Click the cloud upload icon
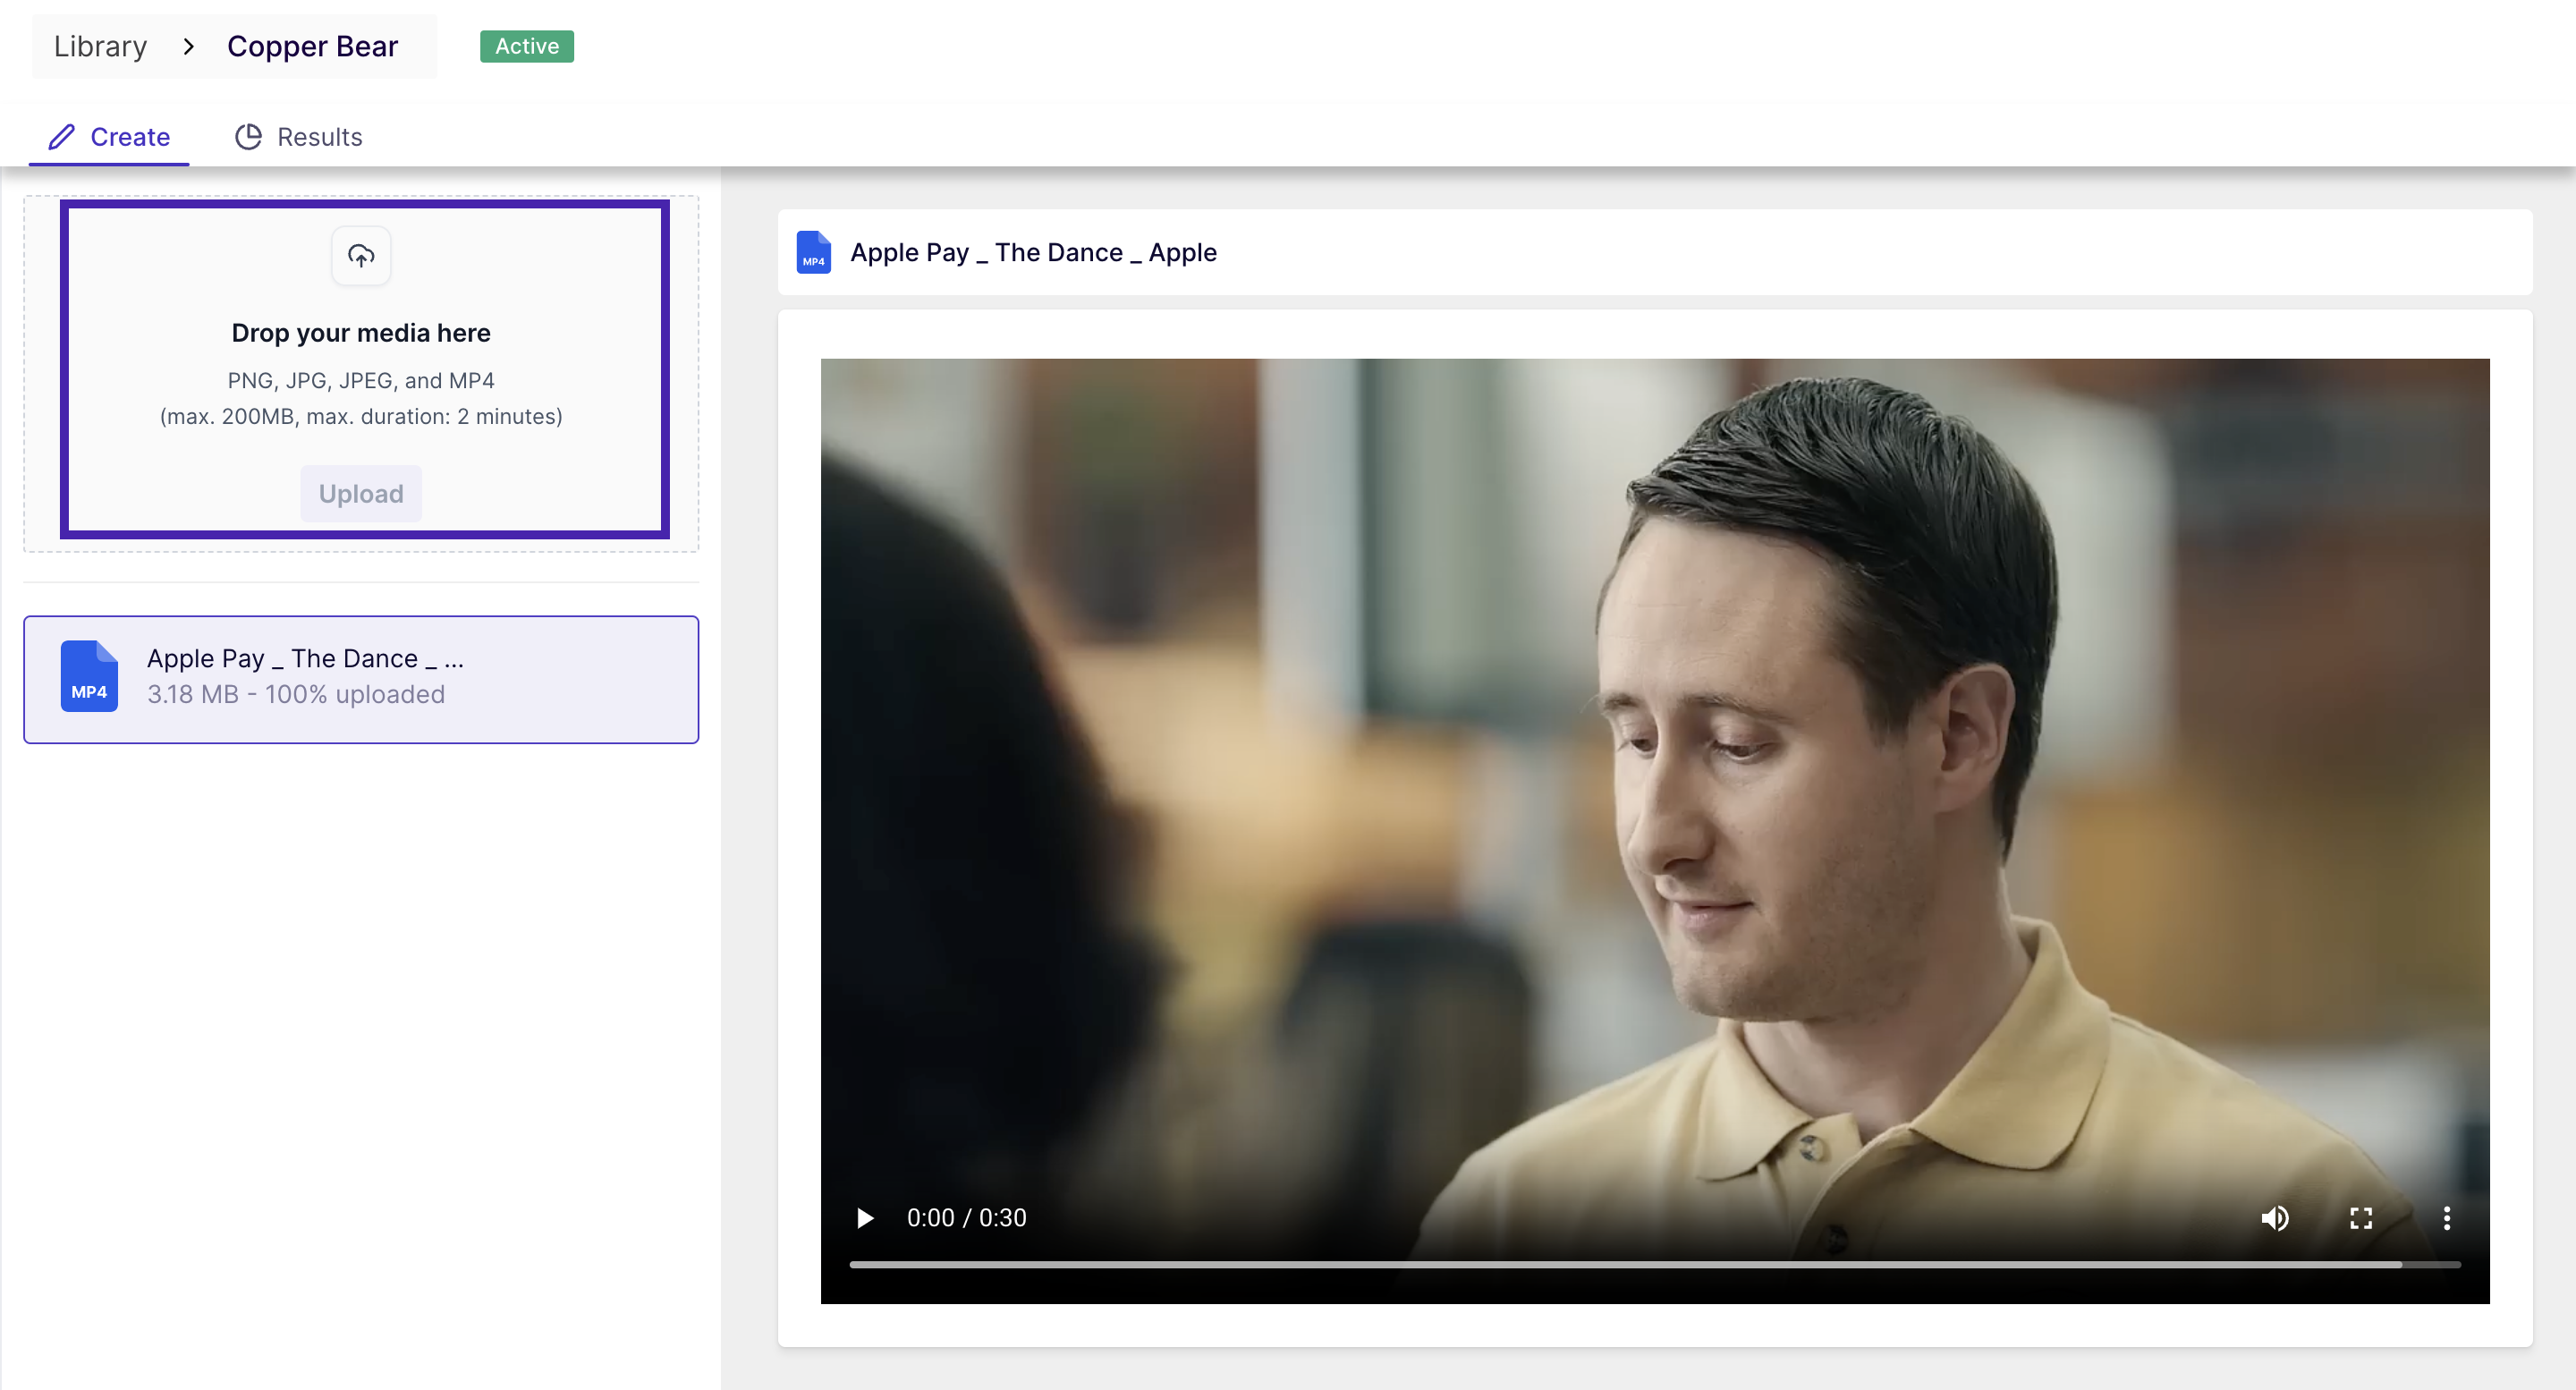Image resolution: width=2576 pixels, height=1390 pixels. click(x=361, y=256)
